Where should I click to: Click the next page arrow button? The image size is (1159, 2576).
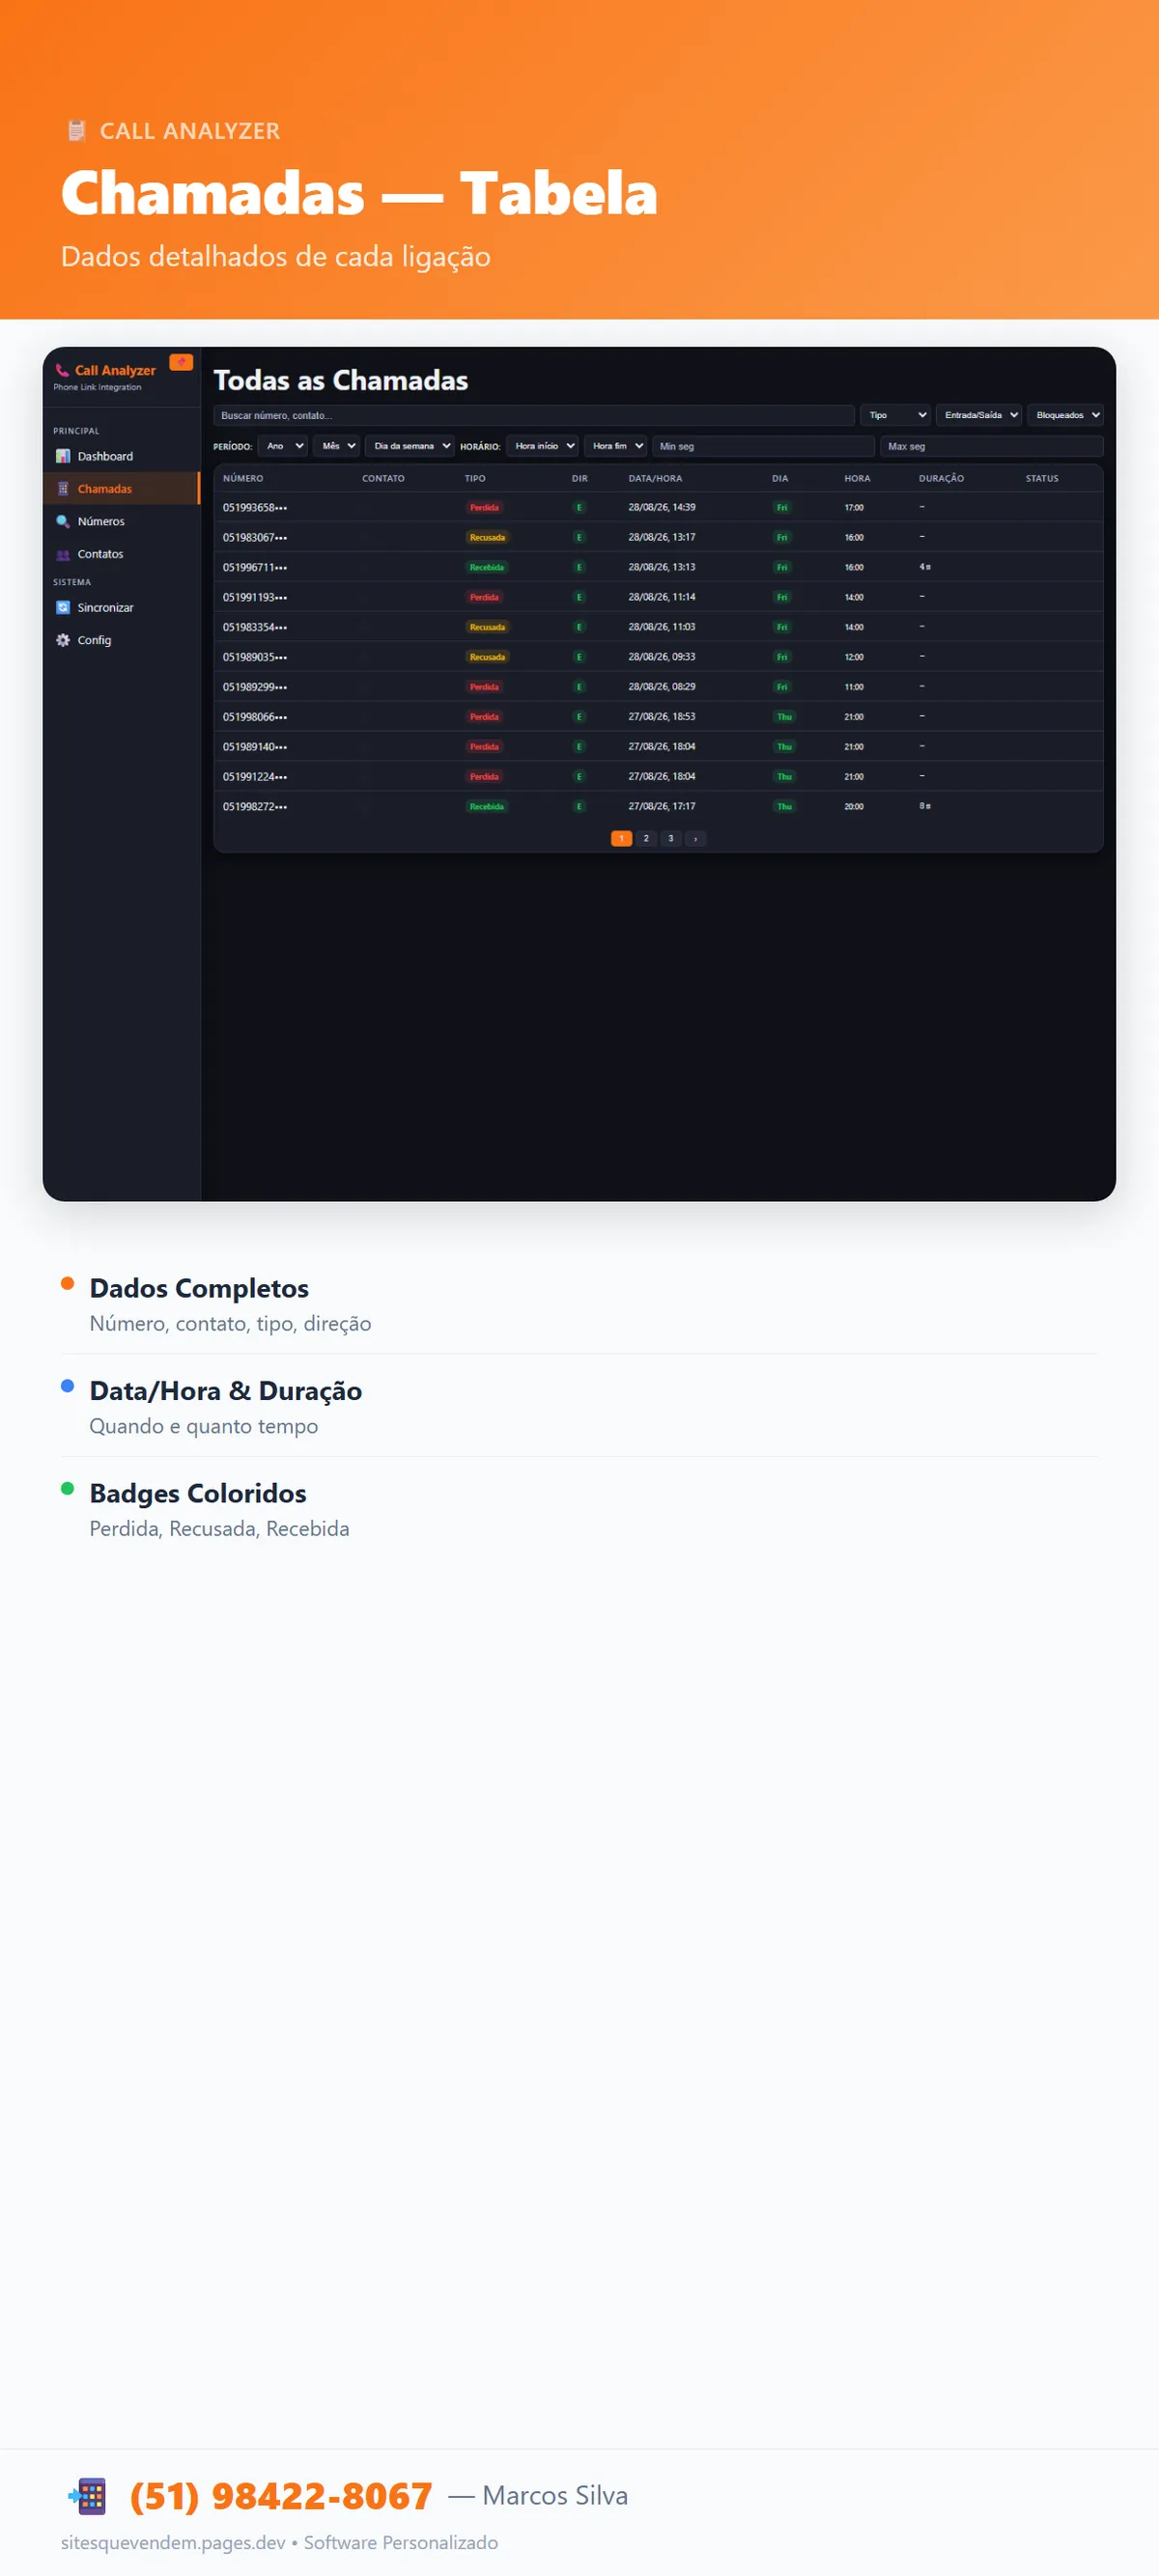click(x=696, y=838)
